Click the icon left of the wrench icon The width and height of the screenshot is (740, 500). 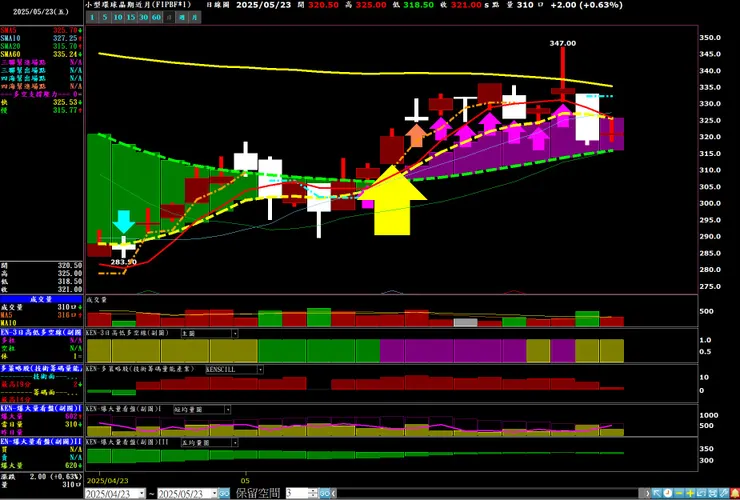point(713,493)
